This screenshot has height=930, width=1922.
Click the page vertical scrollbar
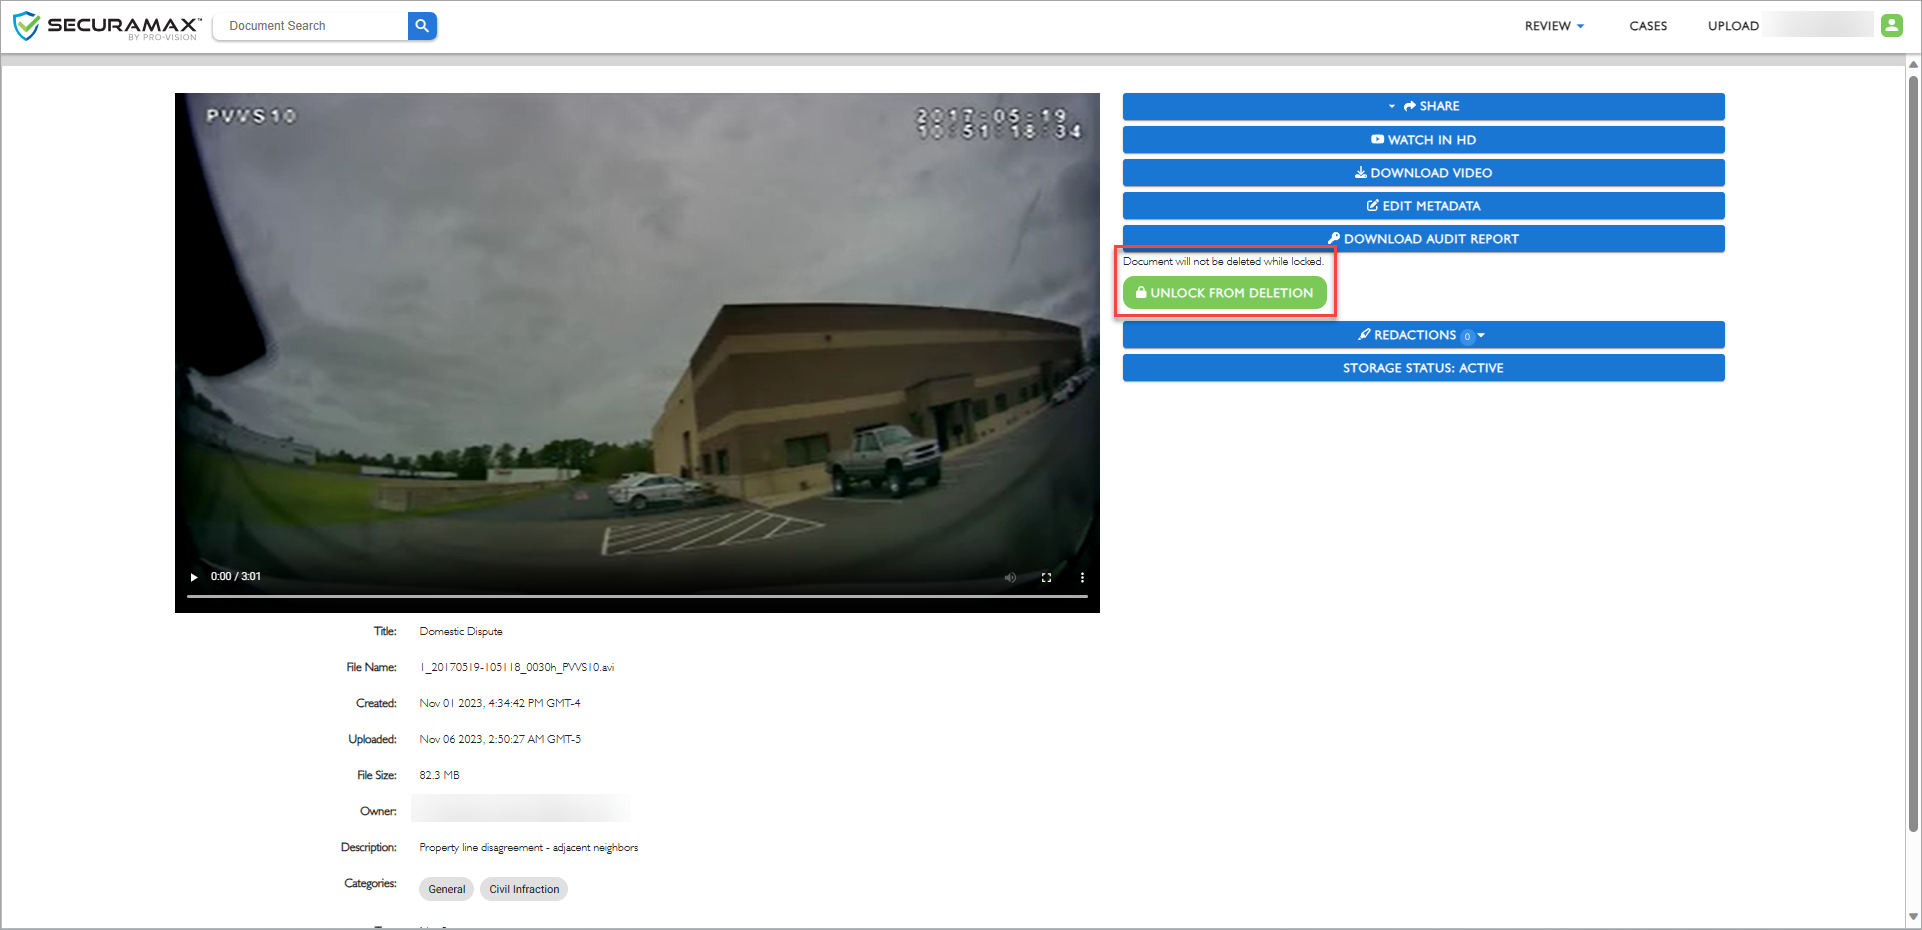click(1913, 455)
